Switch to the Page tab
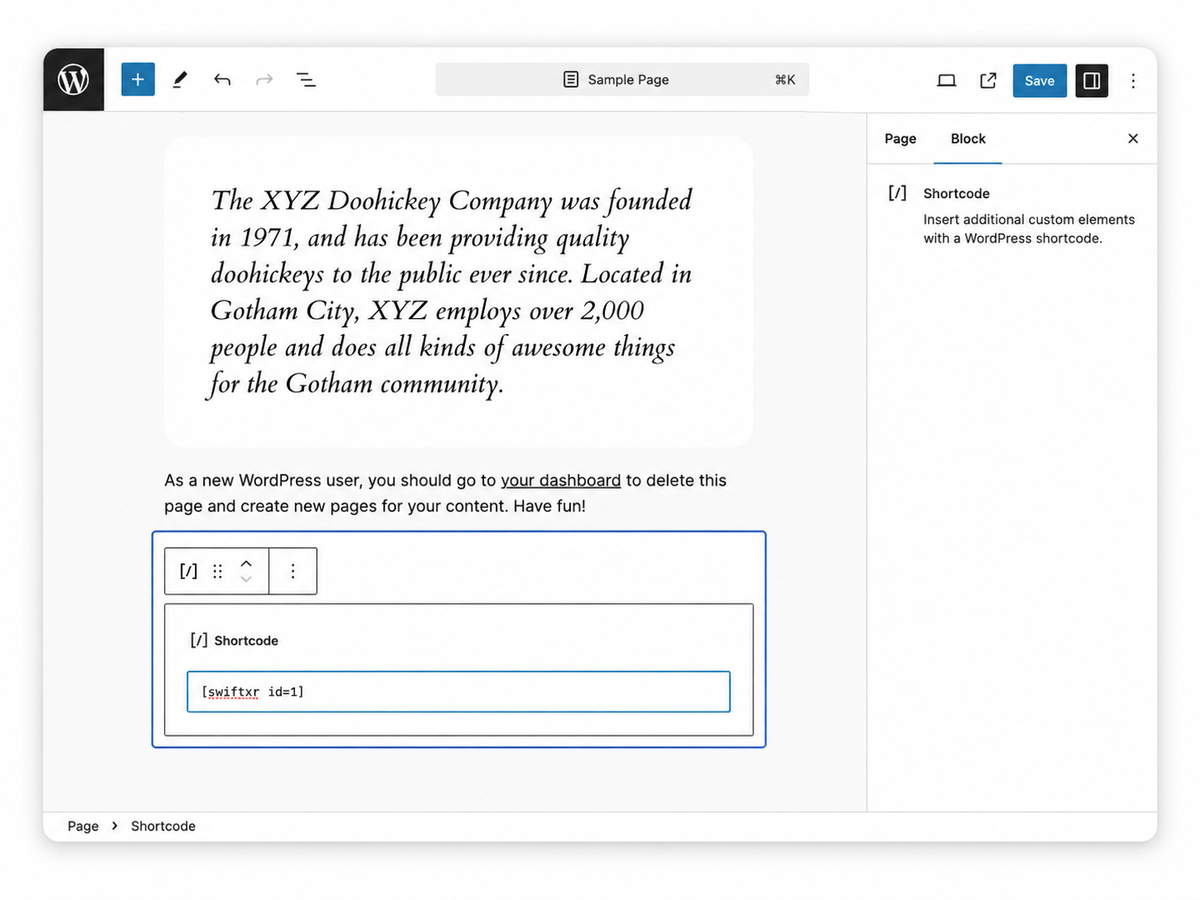The height and width of the screenshot is (900, 1200). [900, 139]
